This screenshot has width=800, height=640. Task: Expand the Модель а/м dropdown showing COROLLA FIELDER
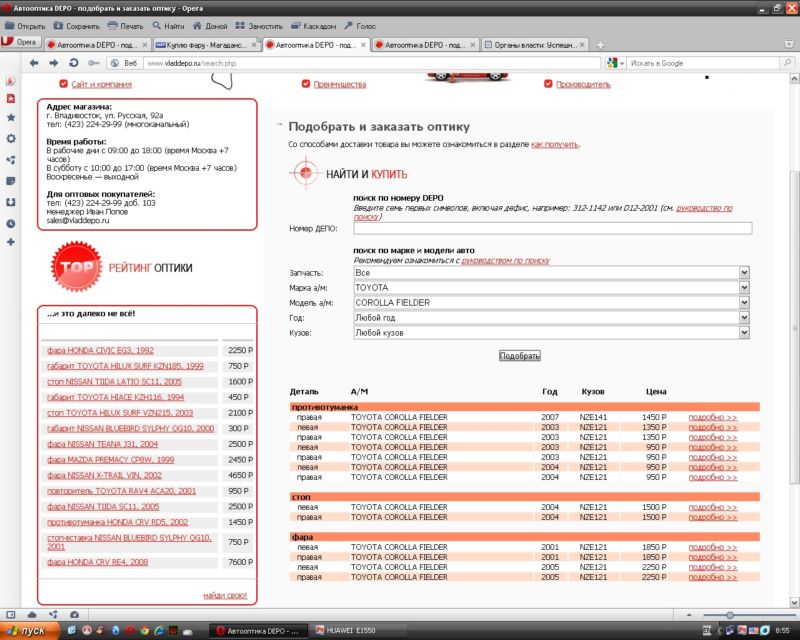pyautogui.click(x=552, y=303)
